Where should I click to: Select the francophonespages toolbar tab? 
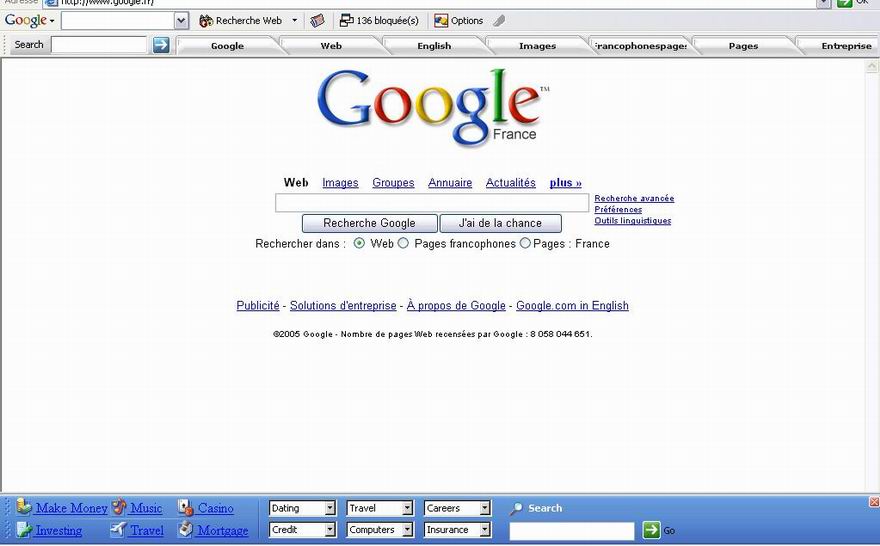tap(640, 46)
